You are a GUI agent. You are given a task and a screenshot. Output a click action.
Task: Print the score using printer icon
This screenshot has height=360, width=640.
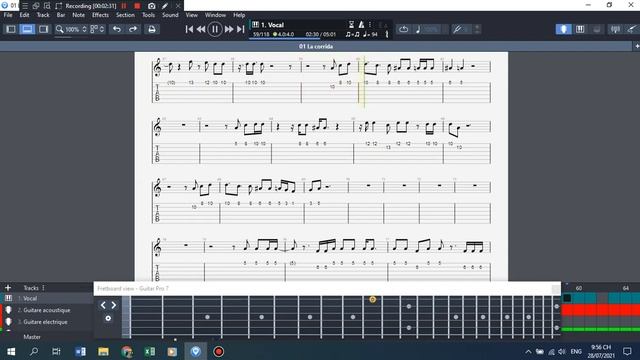pos(151,29)
